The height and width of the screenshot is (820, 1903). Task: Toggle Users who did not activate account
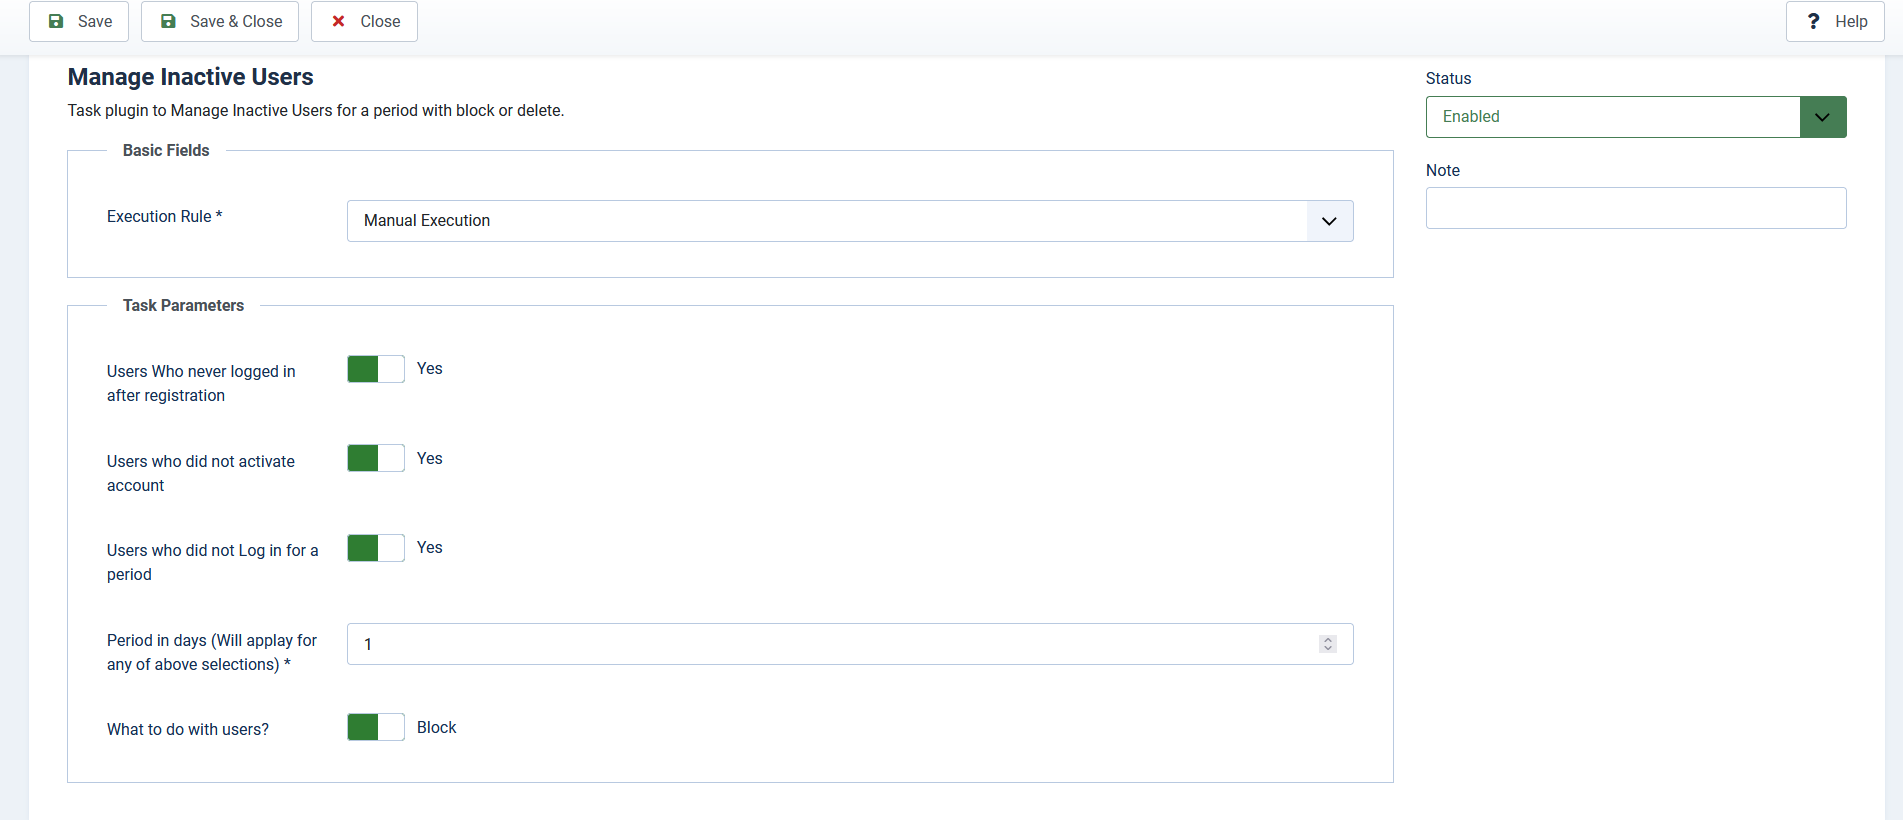click(x=376, y=458)
